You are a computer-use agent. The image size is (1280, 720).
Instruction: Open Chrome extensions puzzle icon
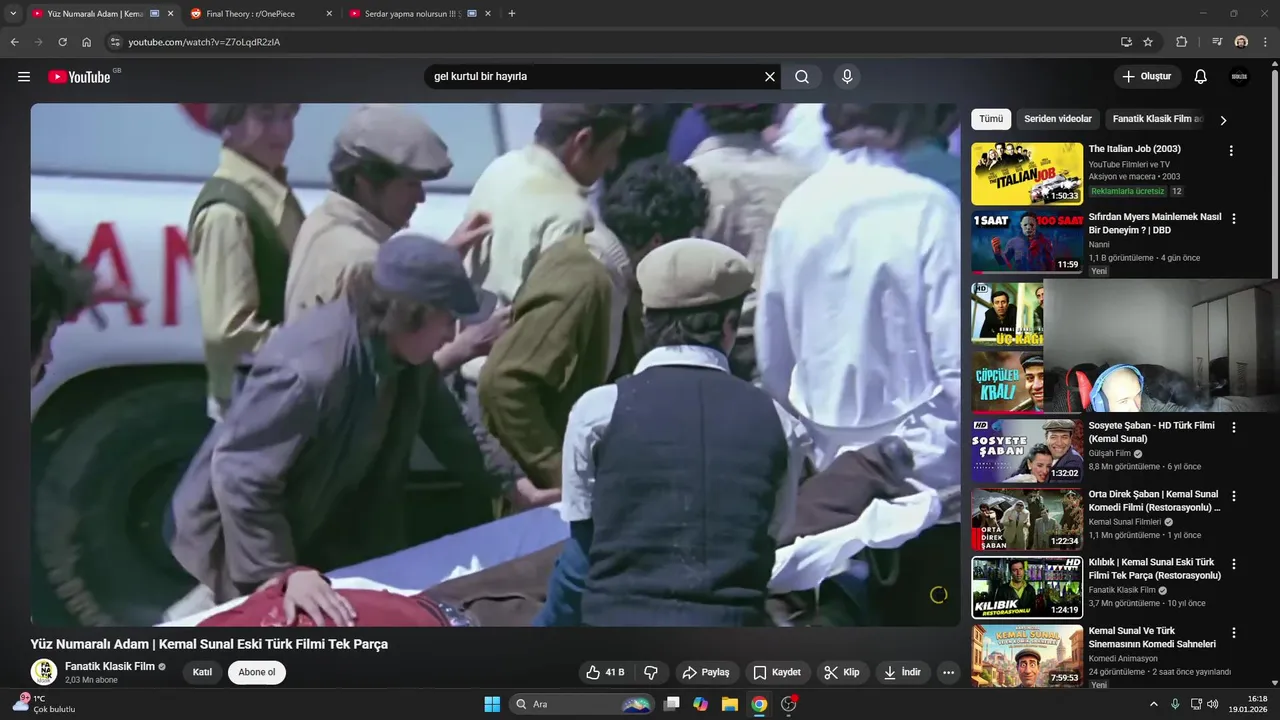[1182, 42]
